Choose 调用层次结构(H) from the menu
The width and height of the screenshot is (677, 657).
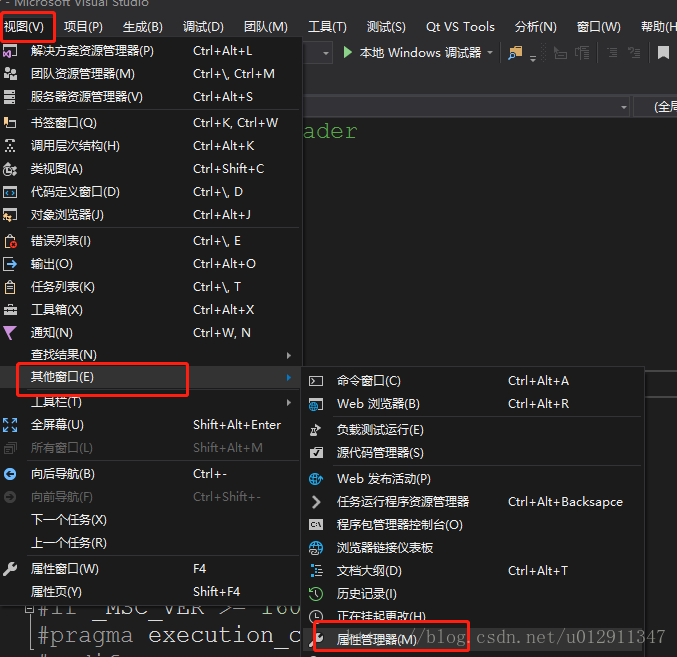[149, 146]
